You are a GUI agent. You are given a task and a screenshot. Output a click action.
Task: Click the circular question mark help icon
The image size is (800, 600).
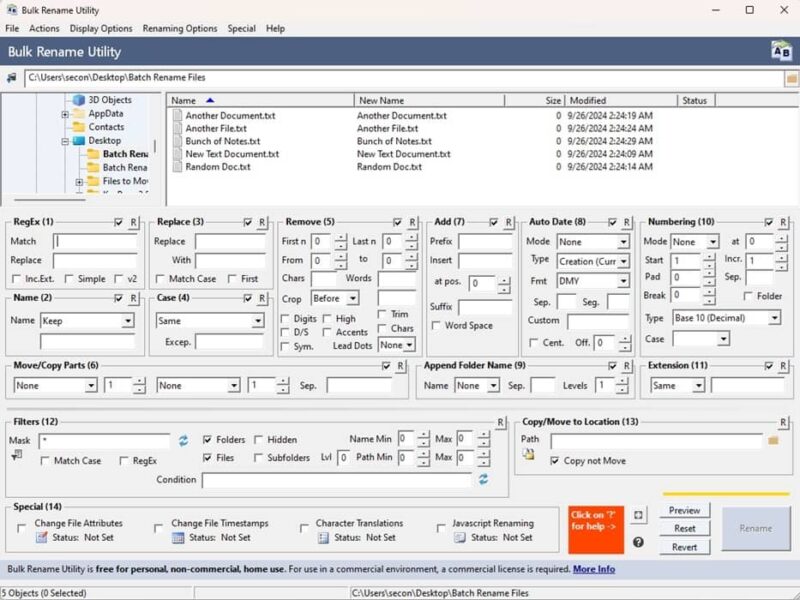639,541
